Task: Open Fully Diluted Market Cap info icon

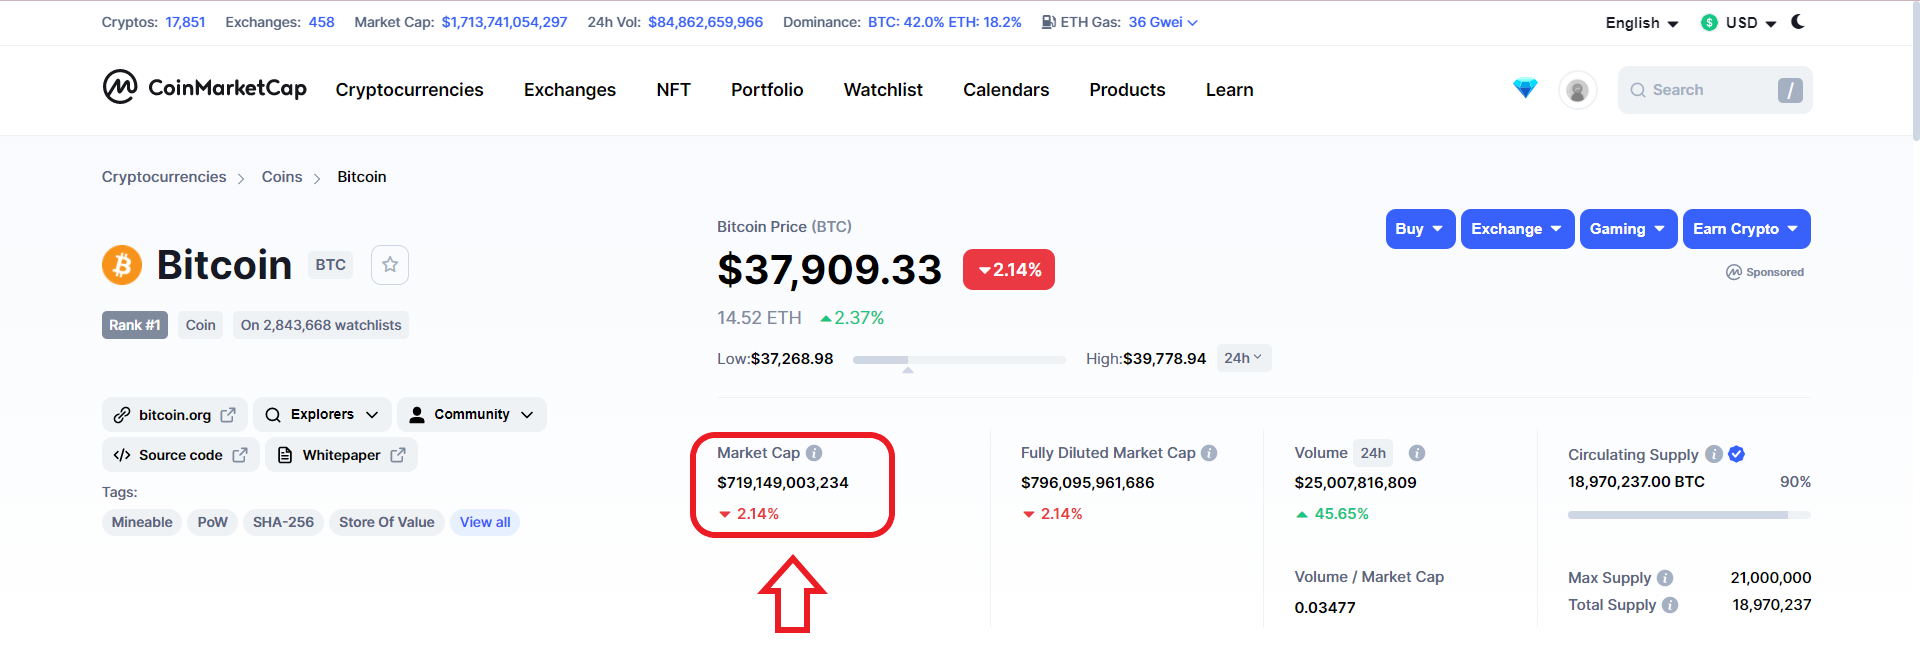Action: pos(1209,453)
